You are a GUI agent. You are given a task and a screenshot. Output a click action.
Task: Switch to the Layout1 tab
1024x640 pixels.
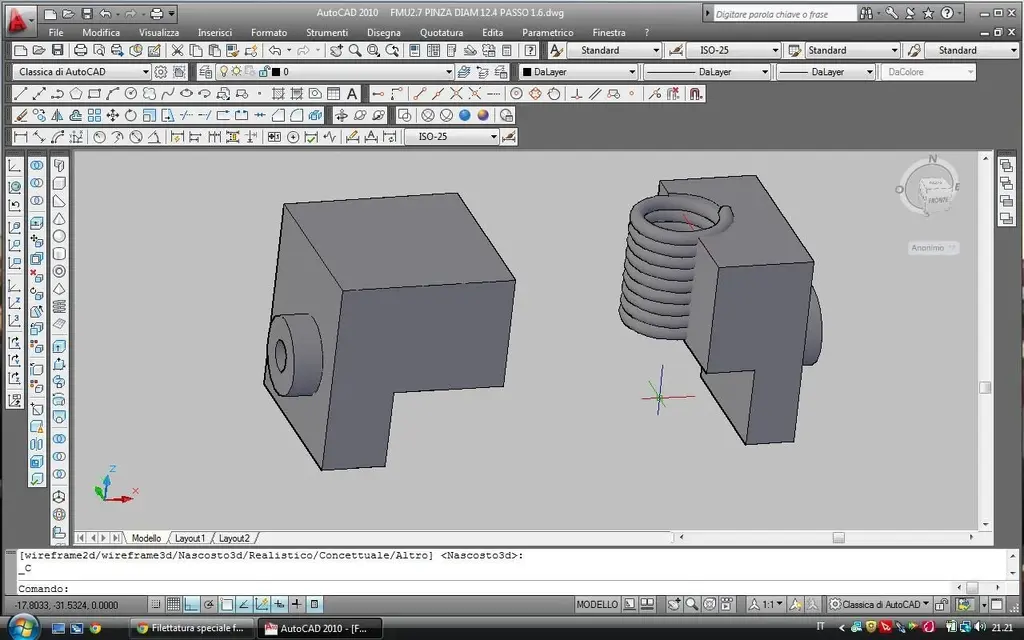(189, 538)
